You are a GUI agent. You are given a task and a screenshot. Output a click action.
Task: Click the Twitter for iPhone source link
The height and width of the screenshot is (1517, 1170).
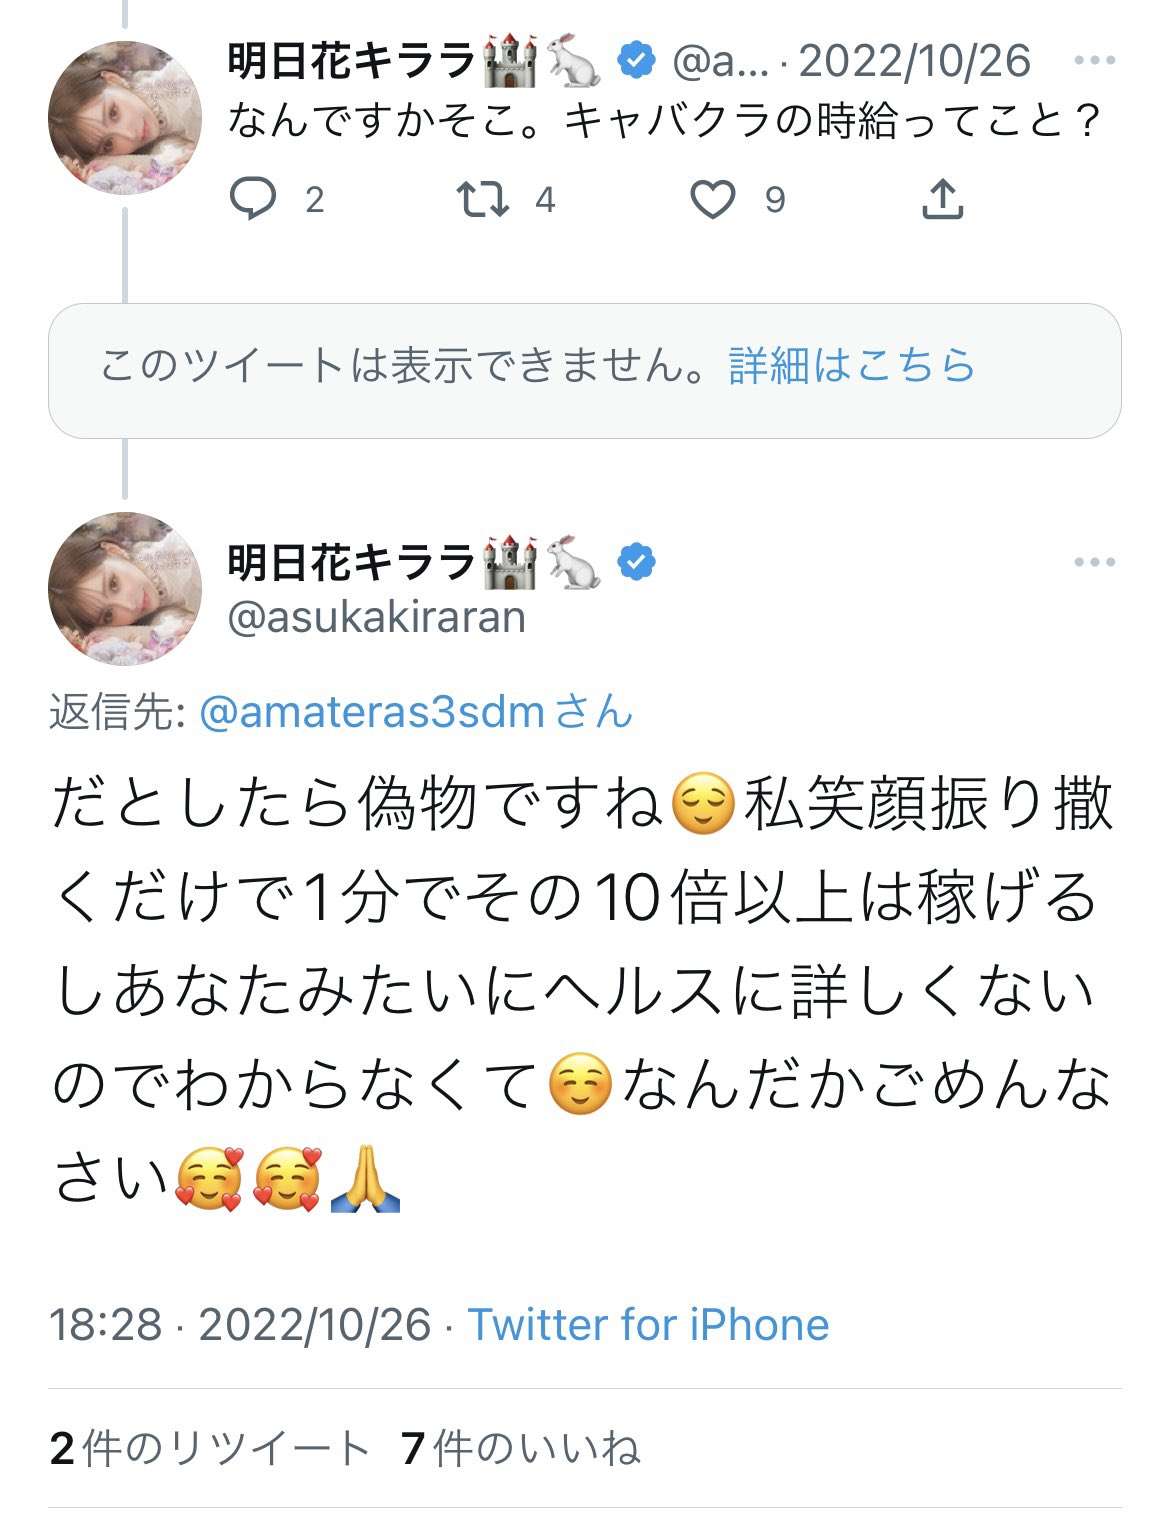[x=648, y=1325]
